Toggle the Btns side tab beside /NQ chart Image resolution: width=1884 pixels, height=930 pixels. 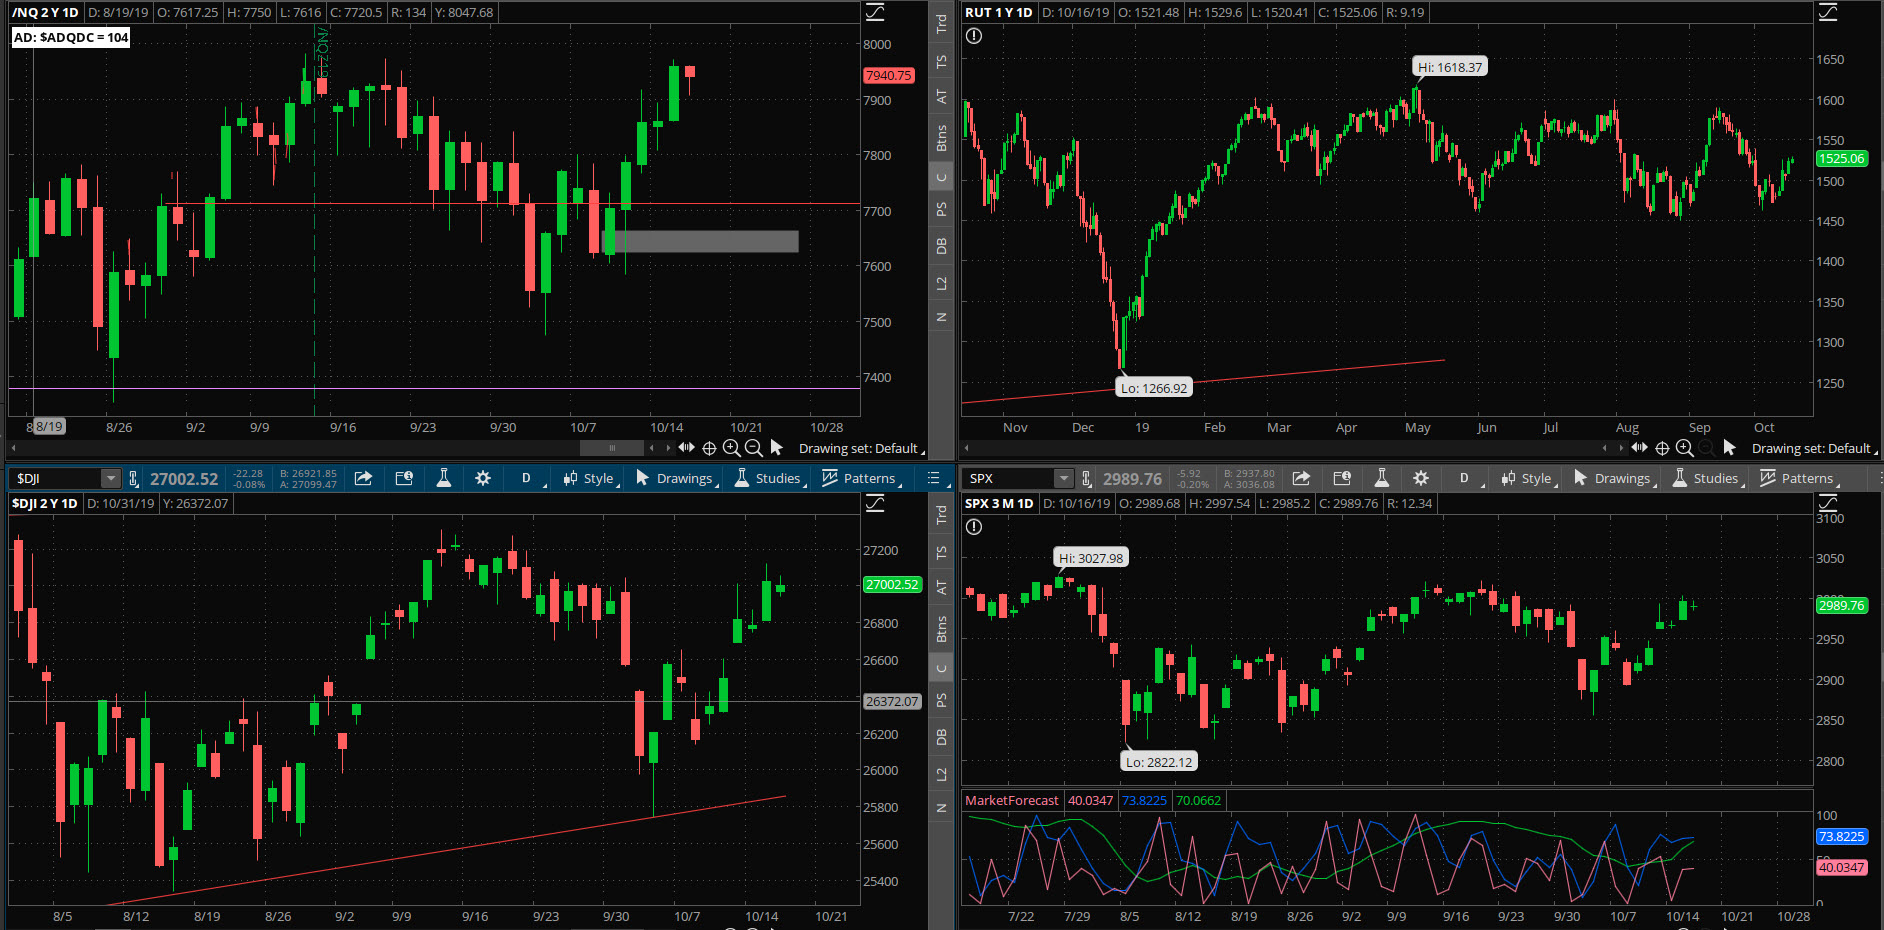[941, 137]
